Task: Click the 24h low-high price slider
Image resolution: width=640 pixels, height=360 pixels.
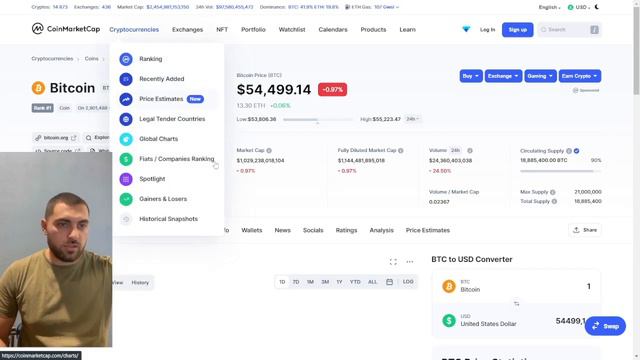Action: 318,120
